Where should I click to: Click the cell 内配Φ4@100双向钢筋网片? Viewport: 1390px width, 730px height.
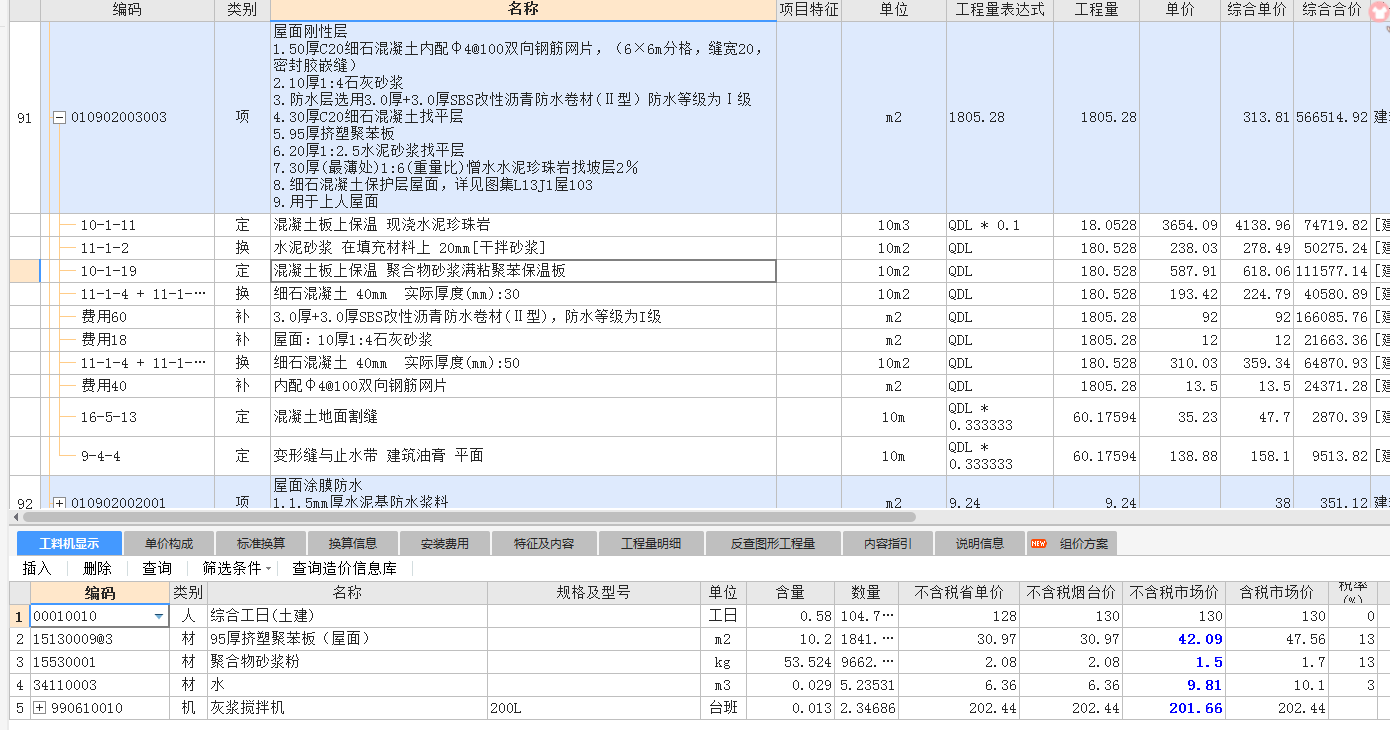pyautogui.click(x=523, y=386)
